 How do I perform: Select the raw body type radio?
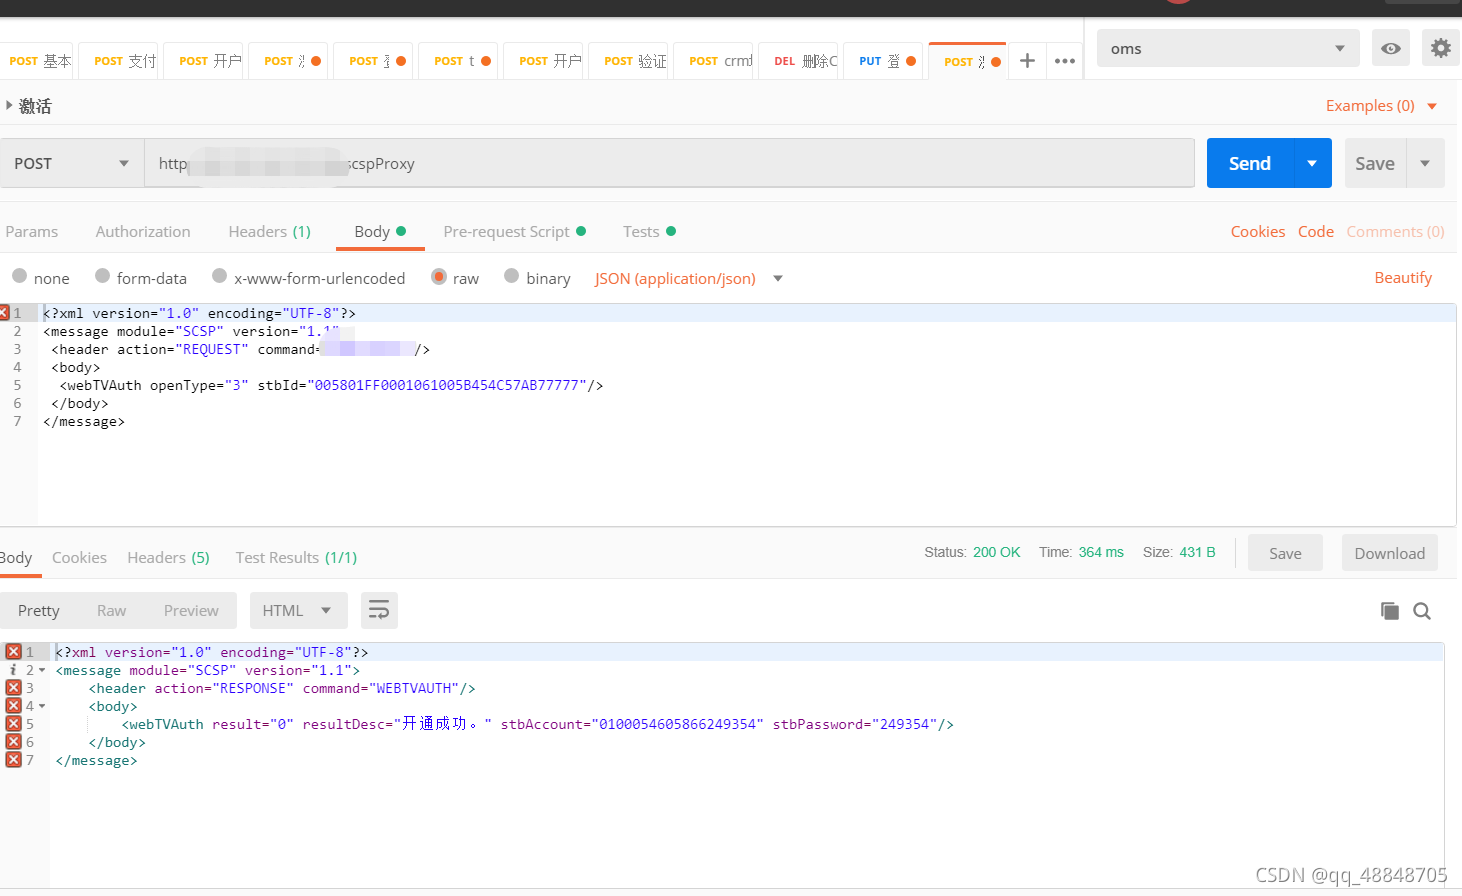(438, 276)
